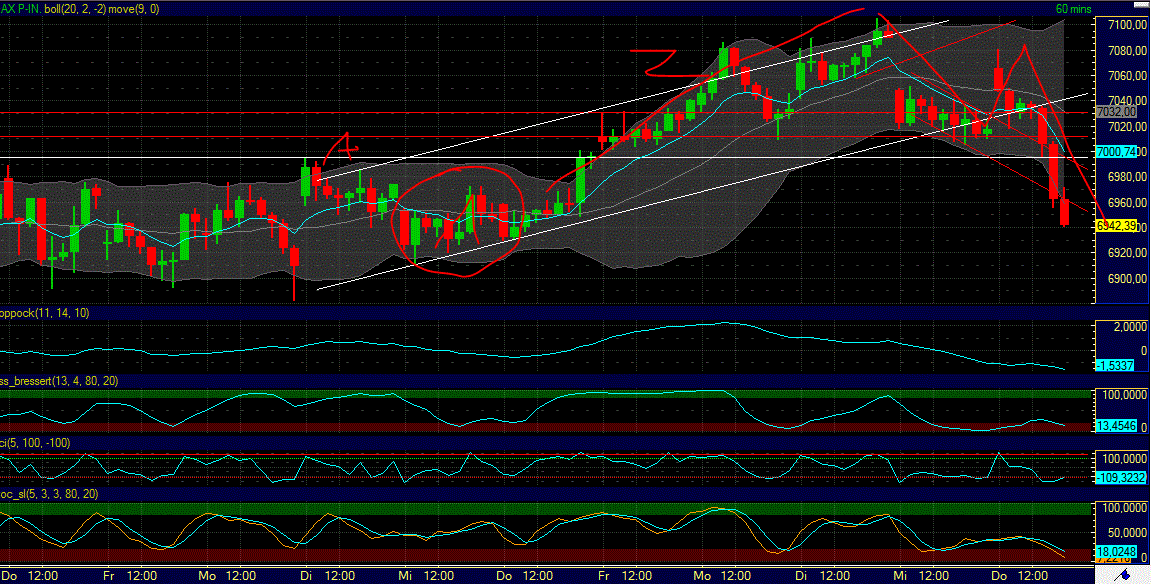This screenshot has height=584, width=1151.
Task: Open the stoc_sl value badge 18,0248
Action: click(x=1117, y=551)
